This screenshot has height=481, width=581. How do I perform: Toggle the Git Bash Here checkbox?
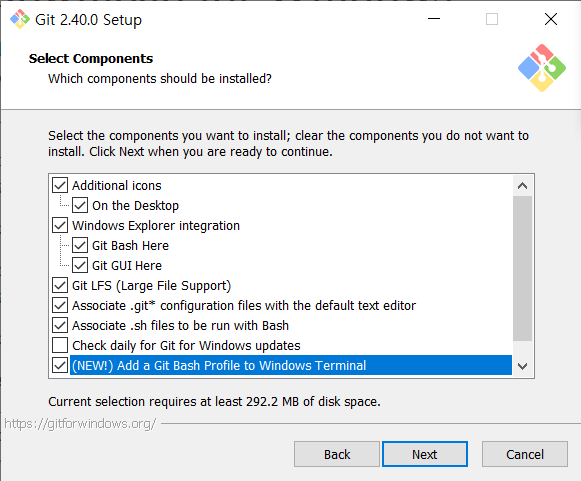click(80, 245)
